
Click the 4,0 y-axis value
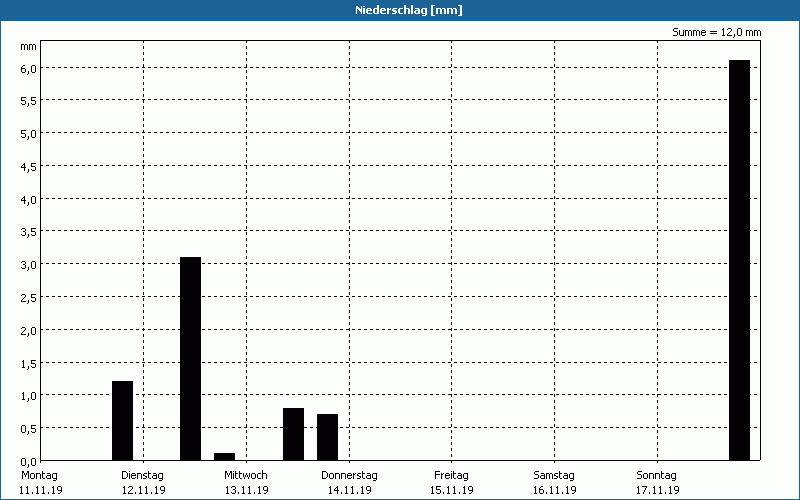point(29,200)
